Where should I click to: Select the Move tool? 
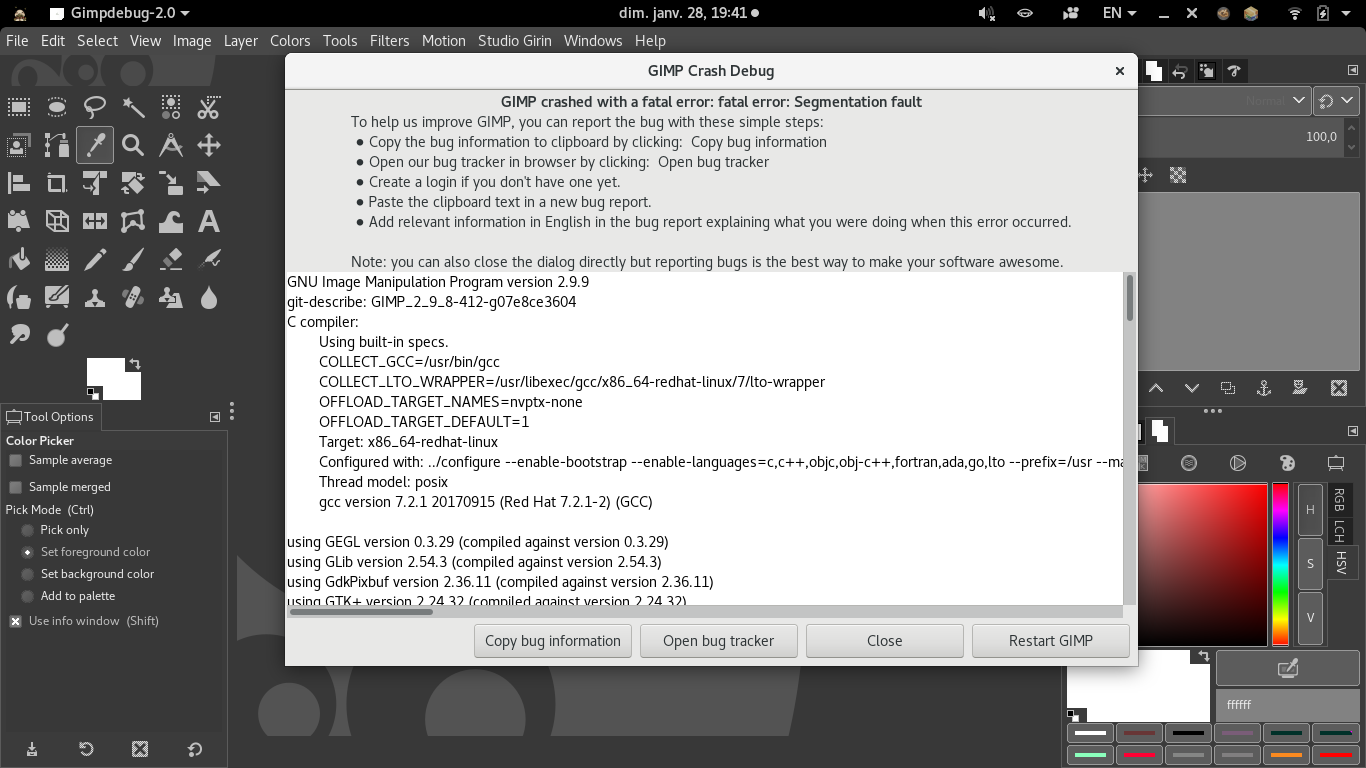[x=209, y=145]
